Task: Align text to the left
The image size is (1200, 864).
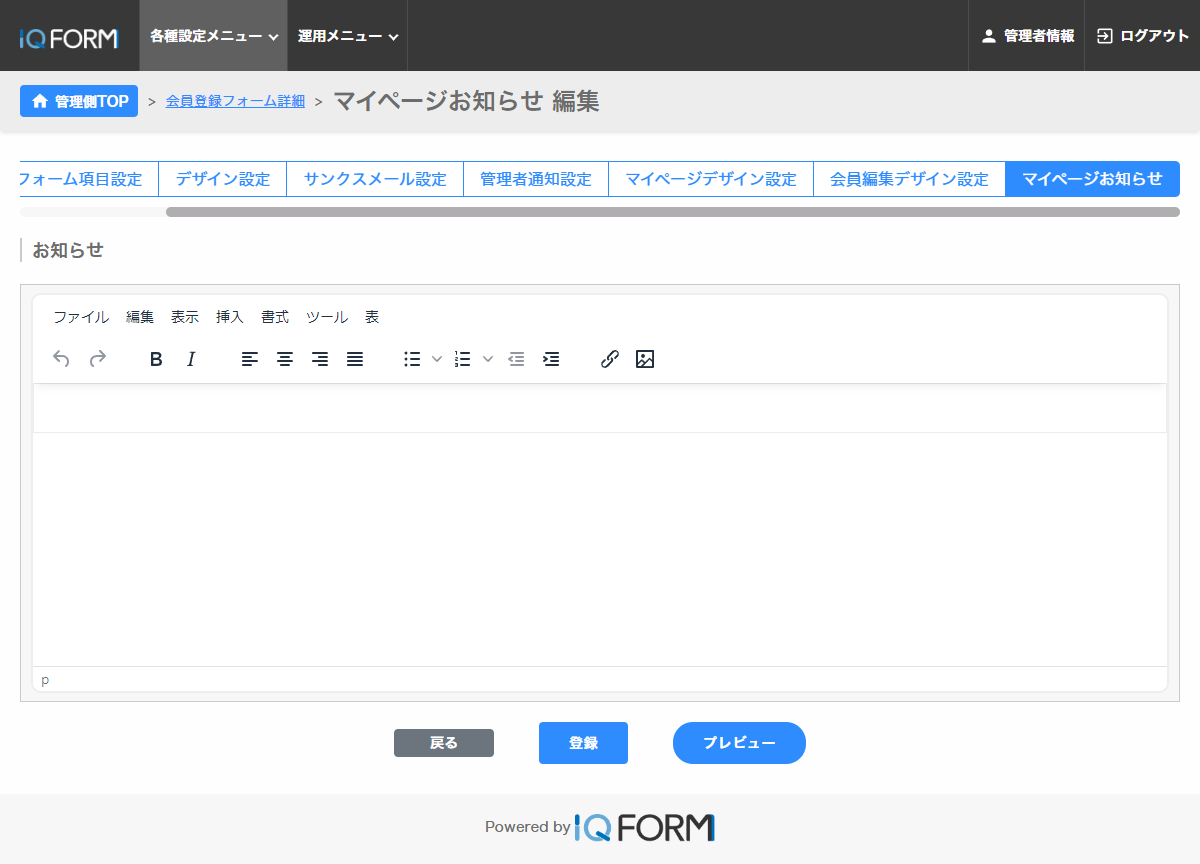Action: coord(250,359)
